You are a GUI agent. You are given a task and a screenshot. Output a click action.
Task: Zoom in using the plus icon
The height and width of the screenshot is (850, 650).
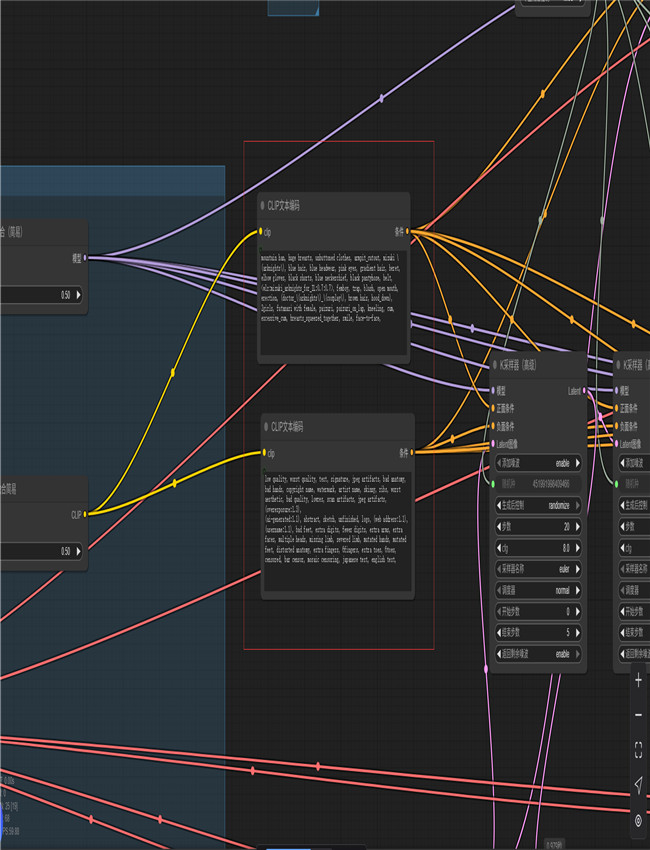pyautogui.click(x=638, y=681)
